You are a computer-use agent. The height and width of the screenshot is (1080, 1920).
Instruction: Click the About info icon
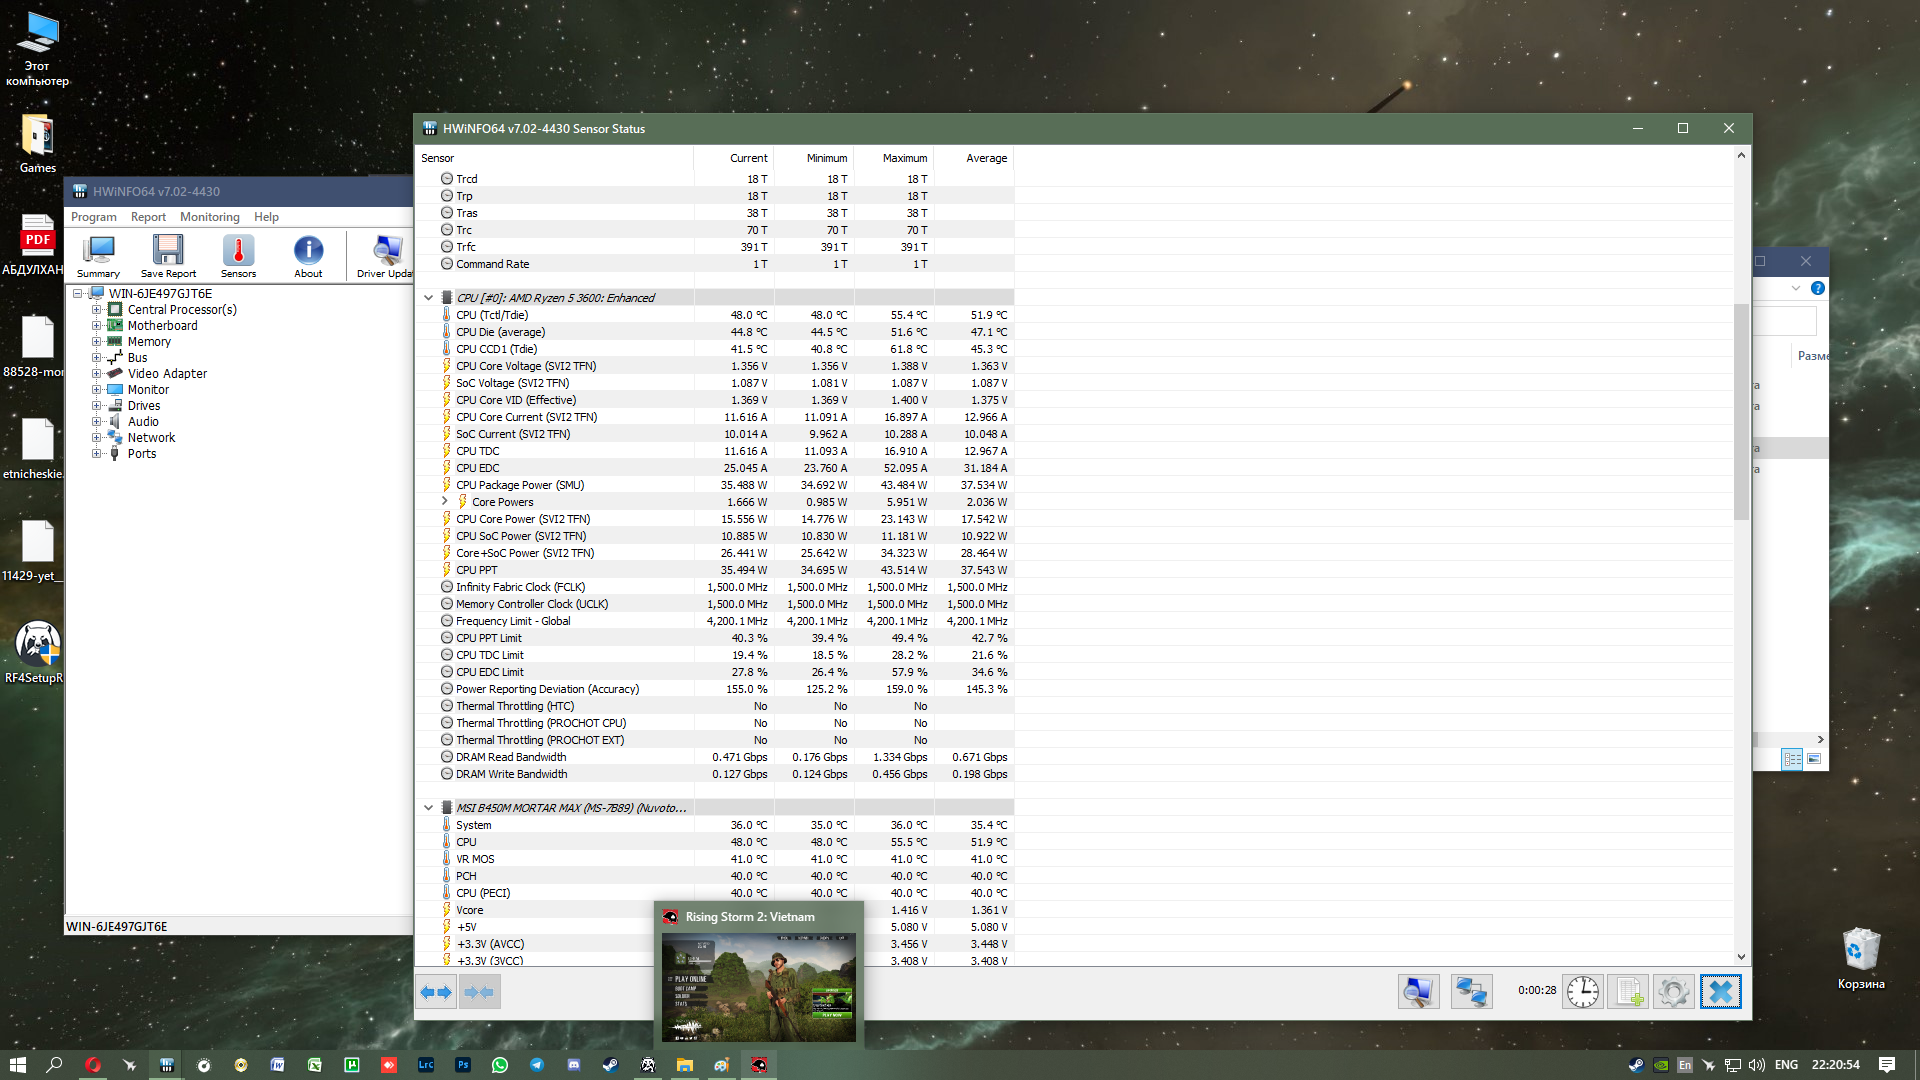pyautogui.click(x=308, y=256)
